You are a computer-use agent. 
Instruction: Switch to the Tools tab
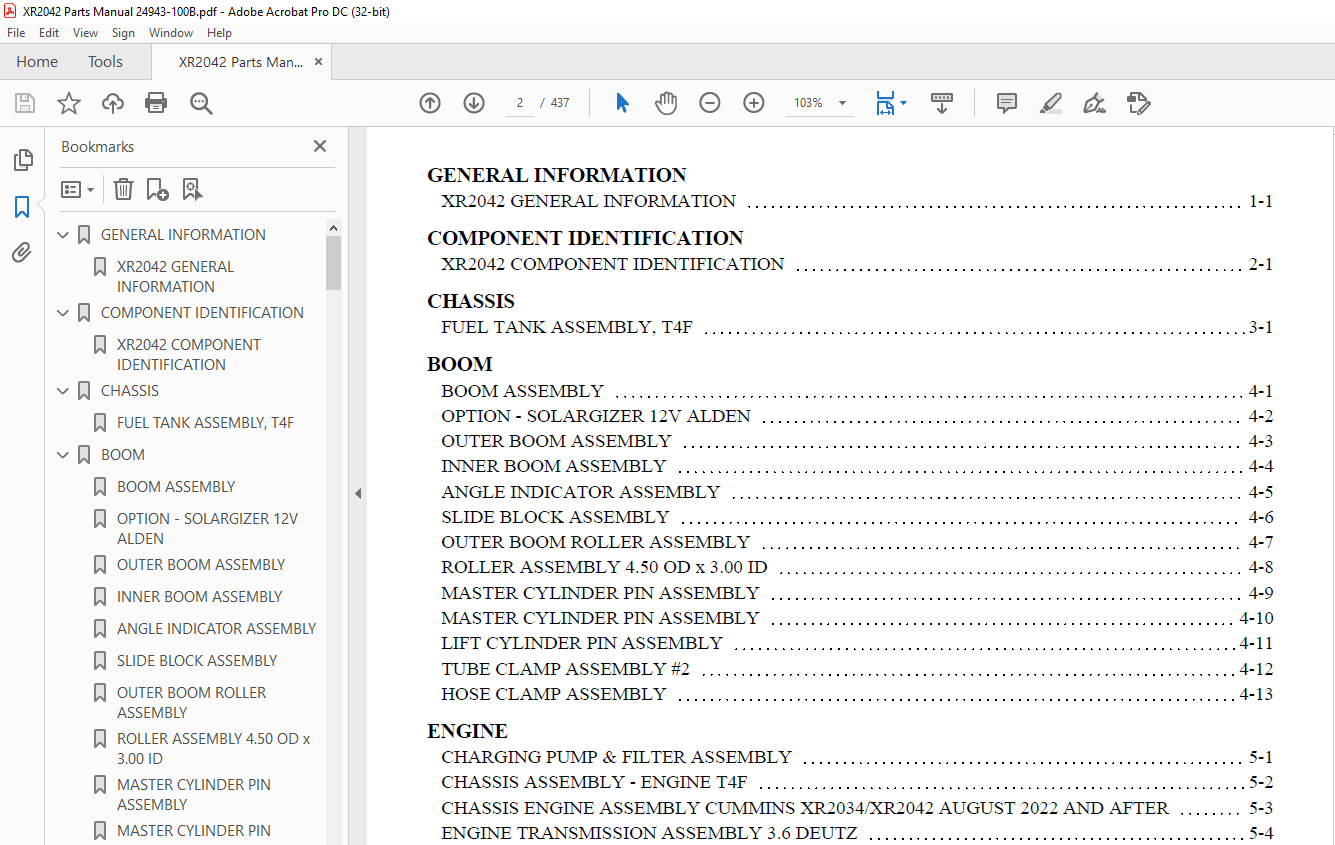coord(105,62)
